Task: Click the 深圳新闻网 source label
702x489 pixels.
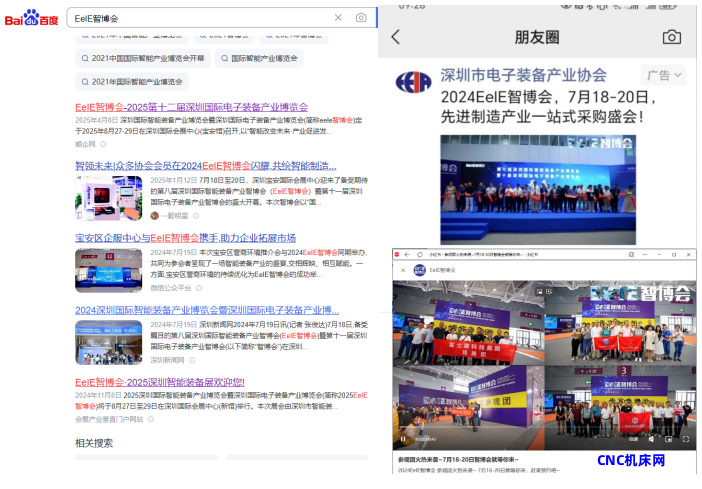Action: (167, 360)
